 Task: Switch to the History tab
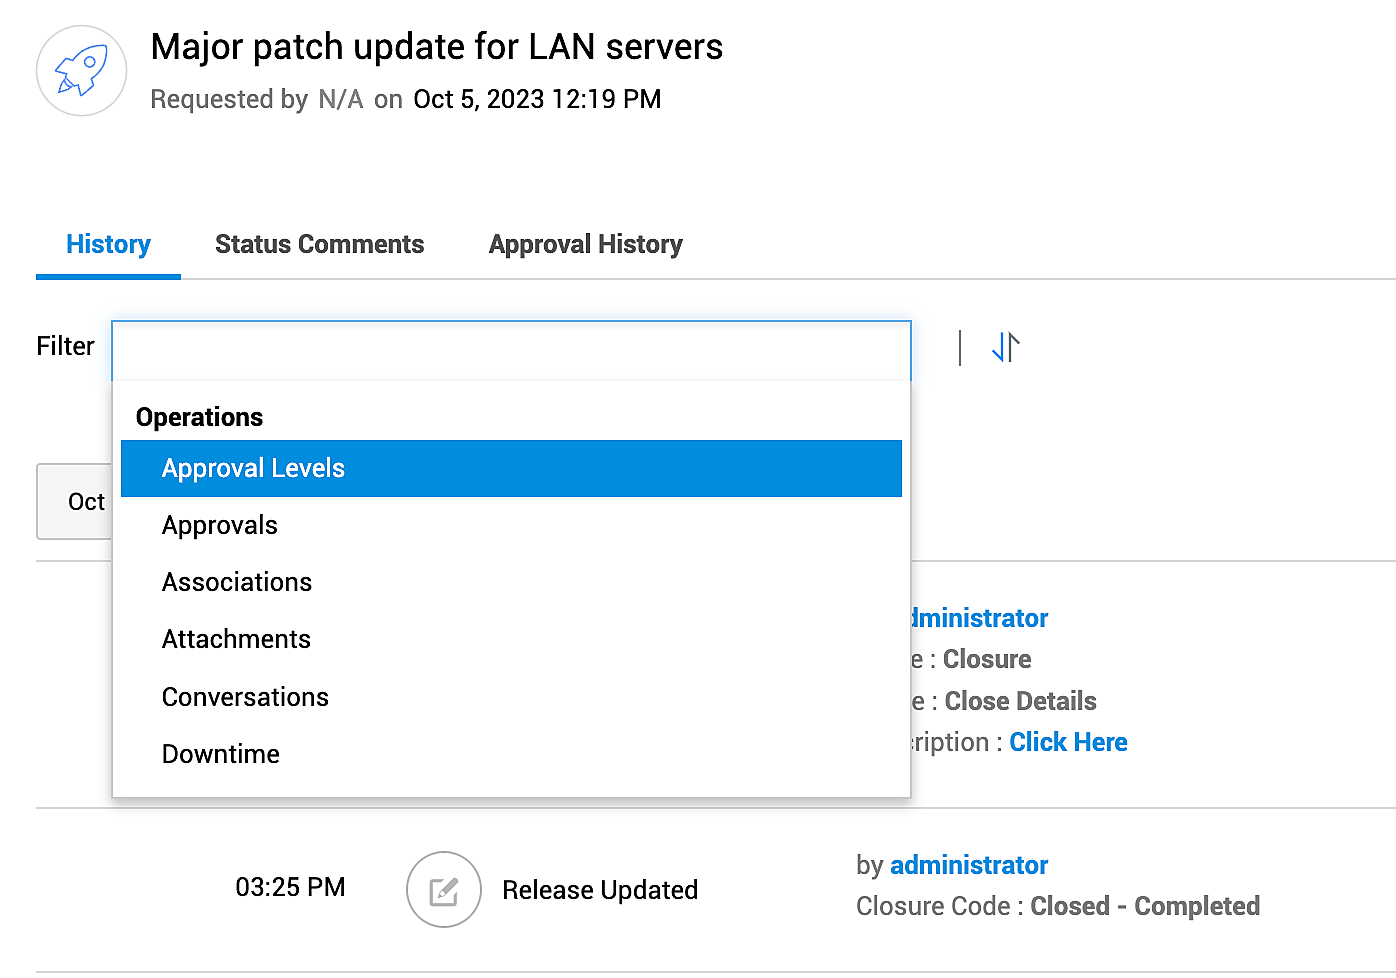coord(108,244)
